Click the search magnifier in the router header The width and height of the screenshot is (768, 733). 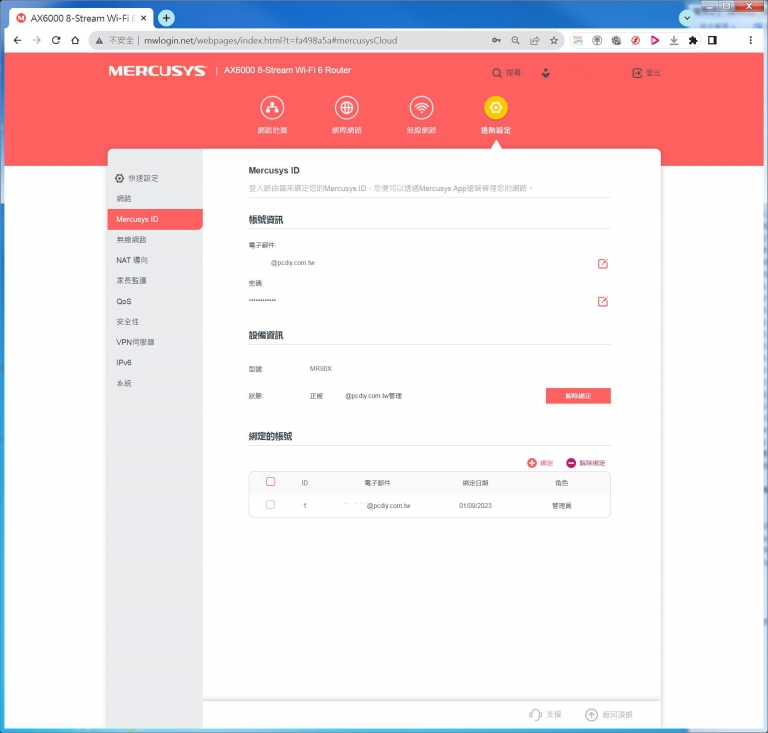click(497, 73)
